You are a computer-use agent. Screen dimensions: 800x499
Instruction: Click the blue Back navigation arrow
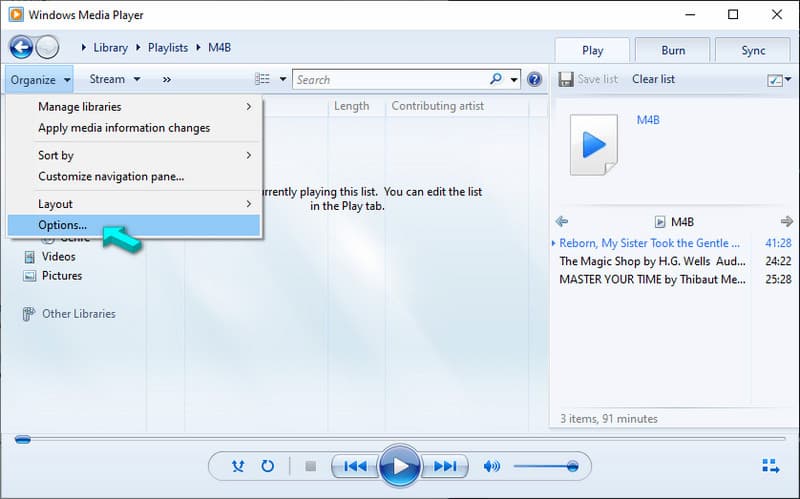coord(21,48)
